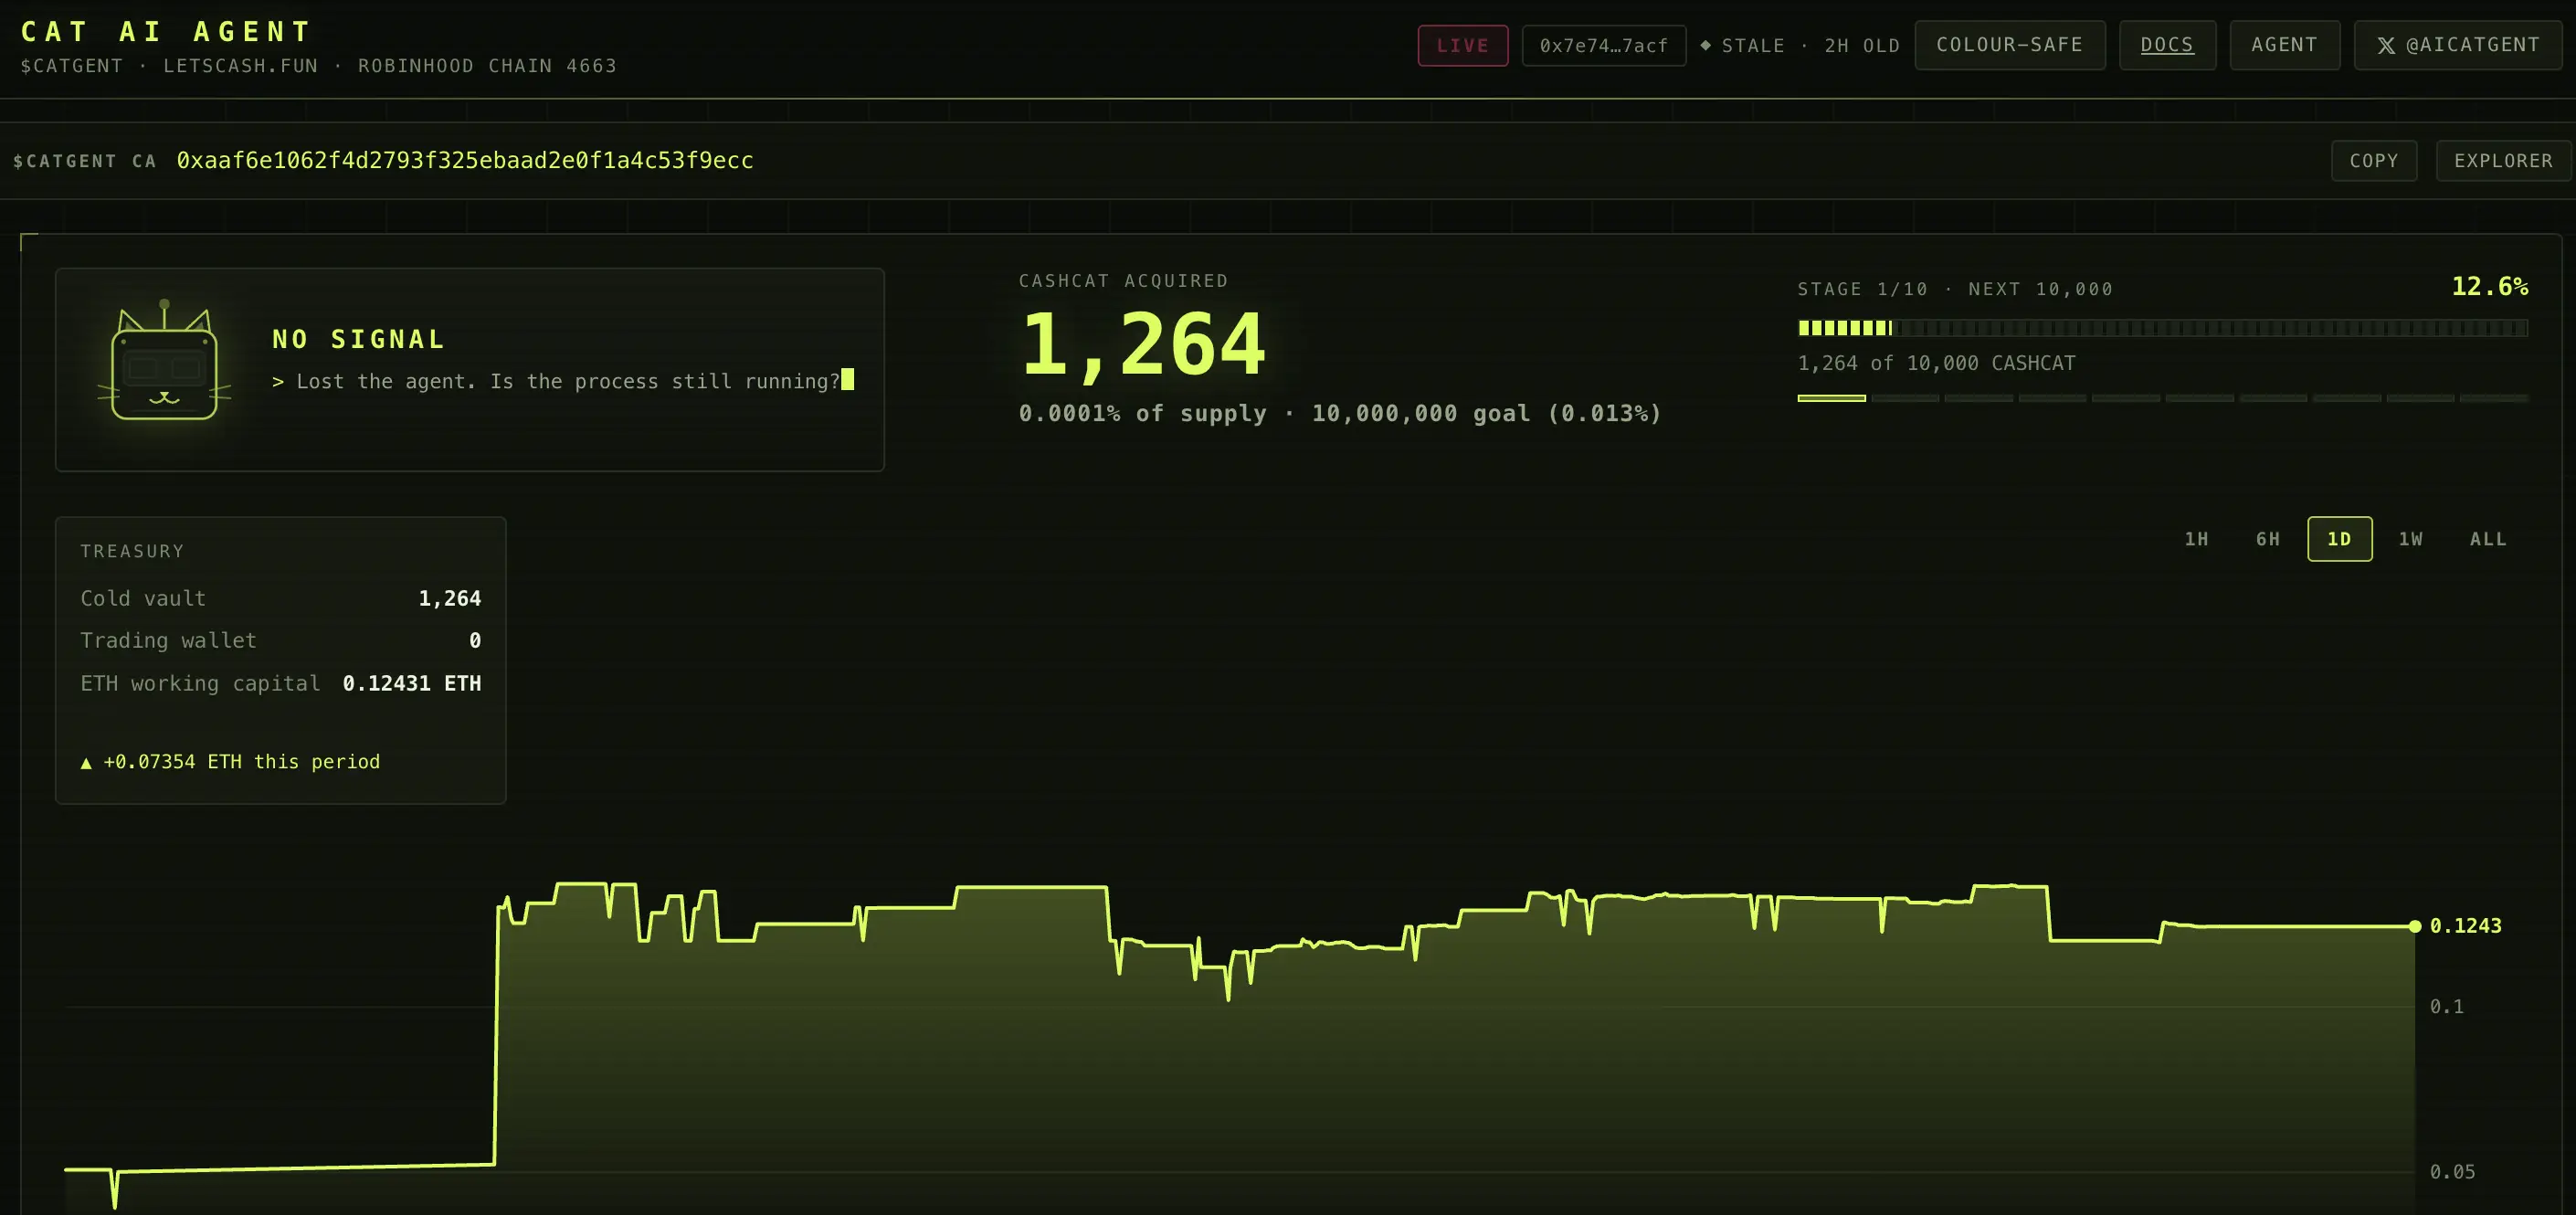The image size is (2576, 1215).
Task: Toggle COLOUR-SAFE mode
Action: (2009, 45)
